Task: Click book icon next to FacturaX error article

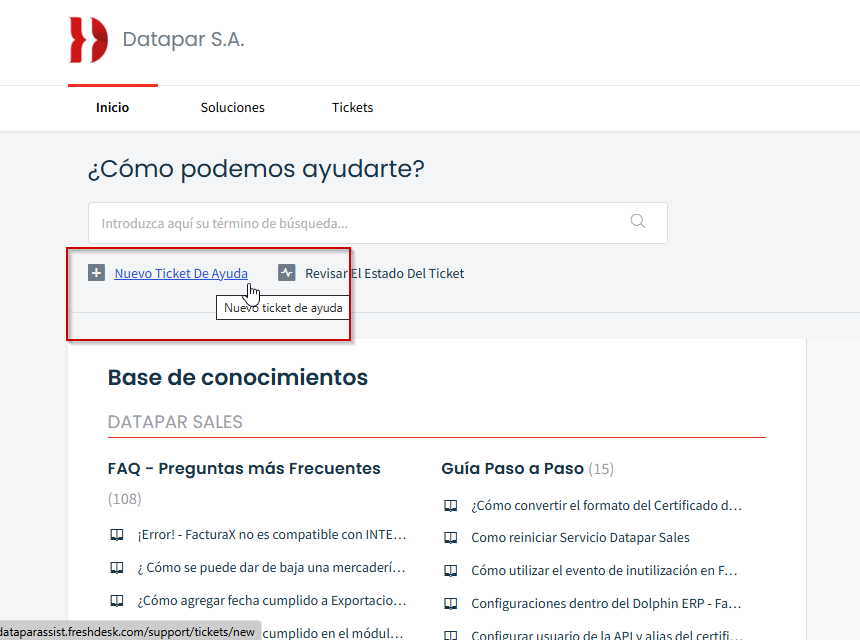Action: pyautogui.click(x=117, y=535)
